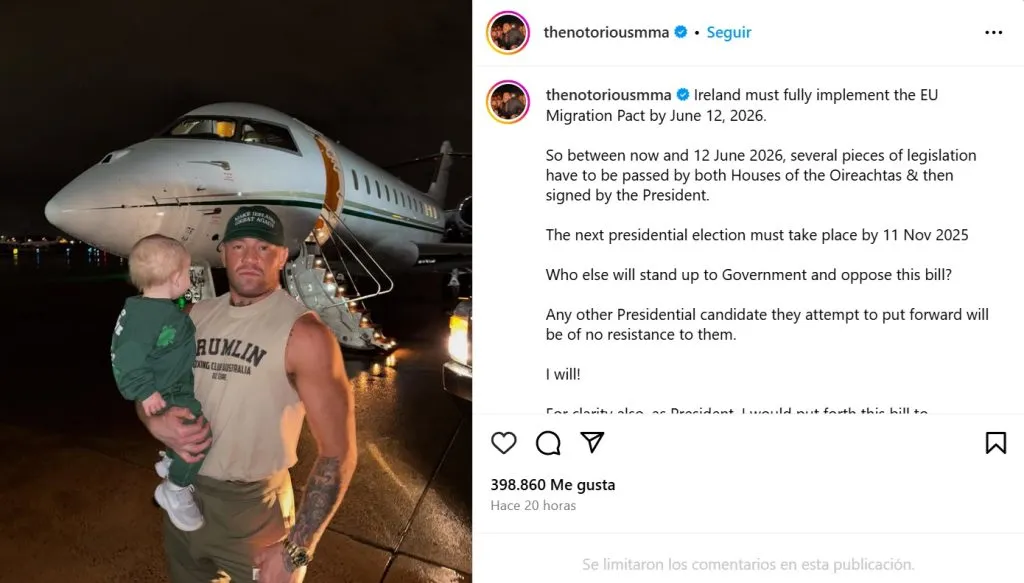Like the post with the heart icon
This screenshot has height=583, width=1024.
[x=504, y=443]
